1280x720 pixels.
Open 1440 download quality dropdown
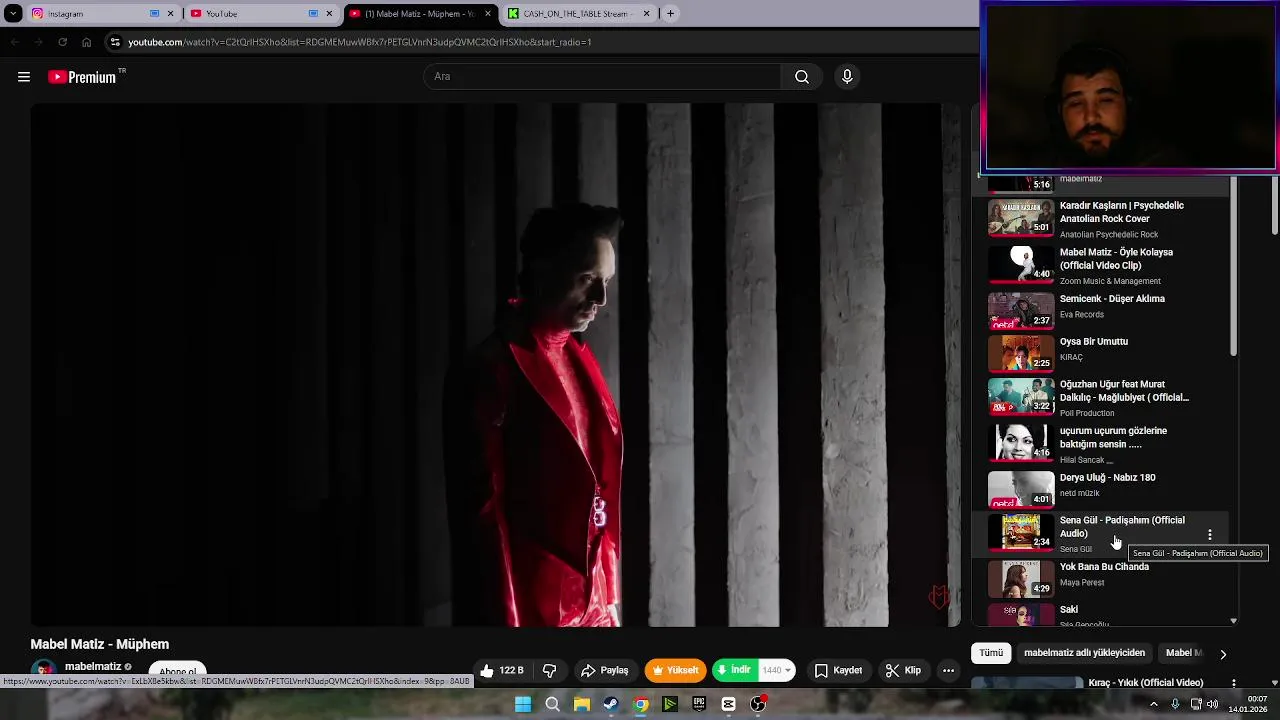776,670
